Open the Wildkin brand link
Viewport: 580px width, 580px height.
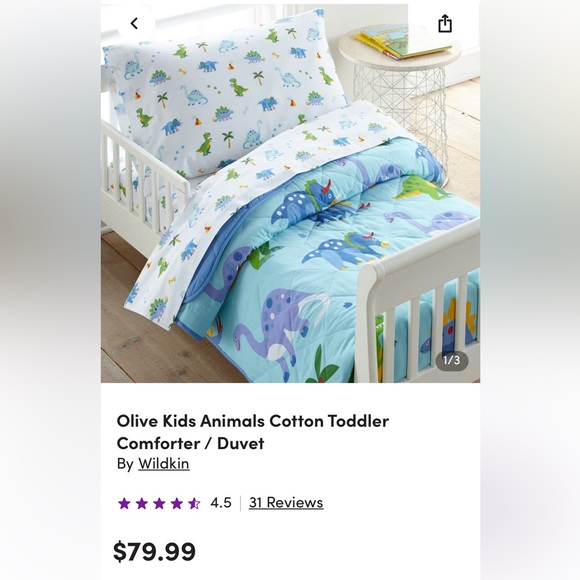tap(163, 463)
